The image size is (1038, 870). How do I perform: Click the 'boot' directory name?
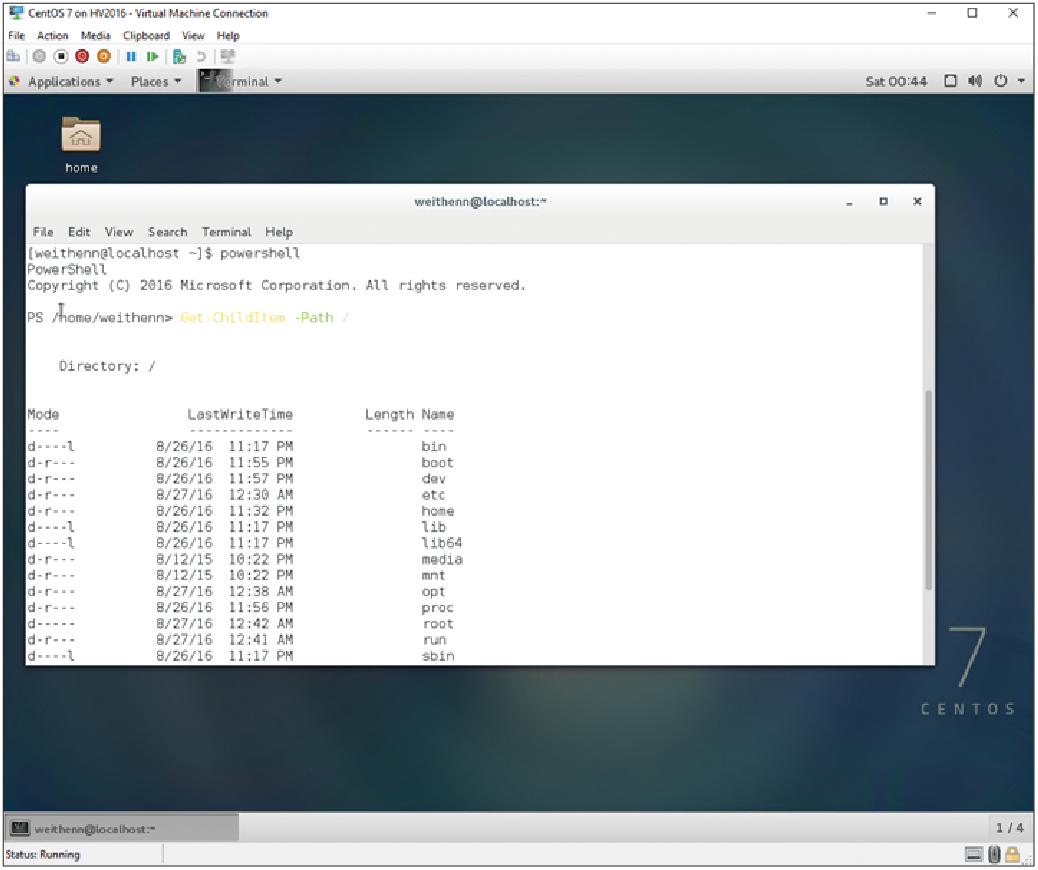point(438,463)
